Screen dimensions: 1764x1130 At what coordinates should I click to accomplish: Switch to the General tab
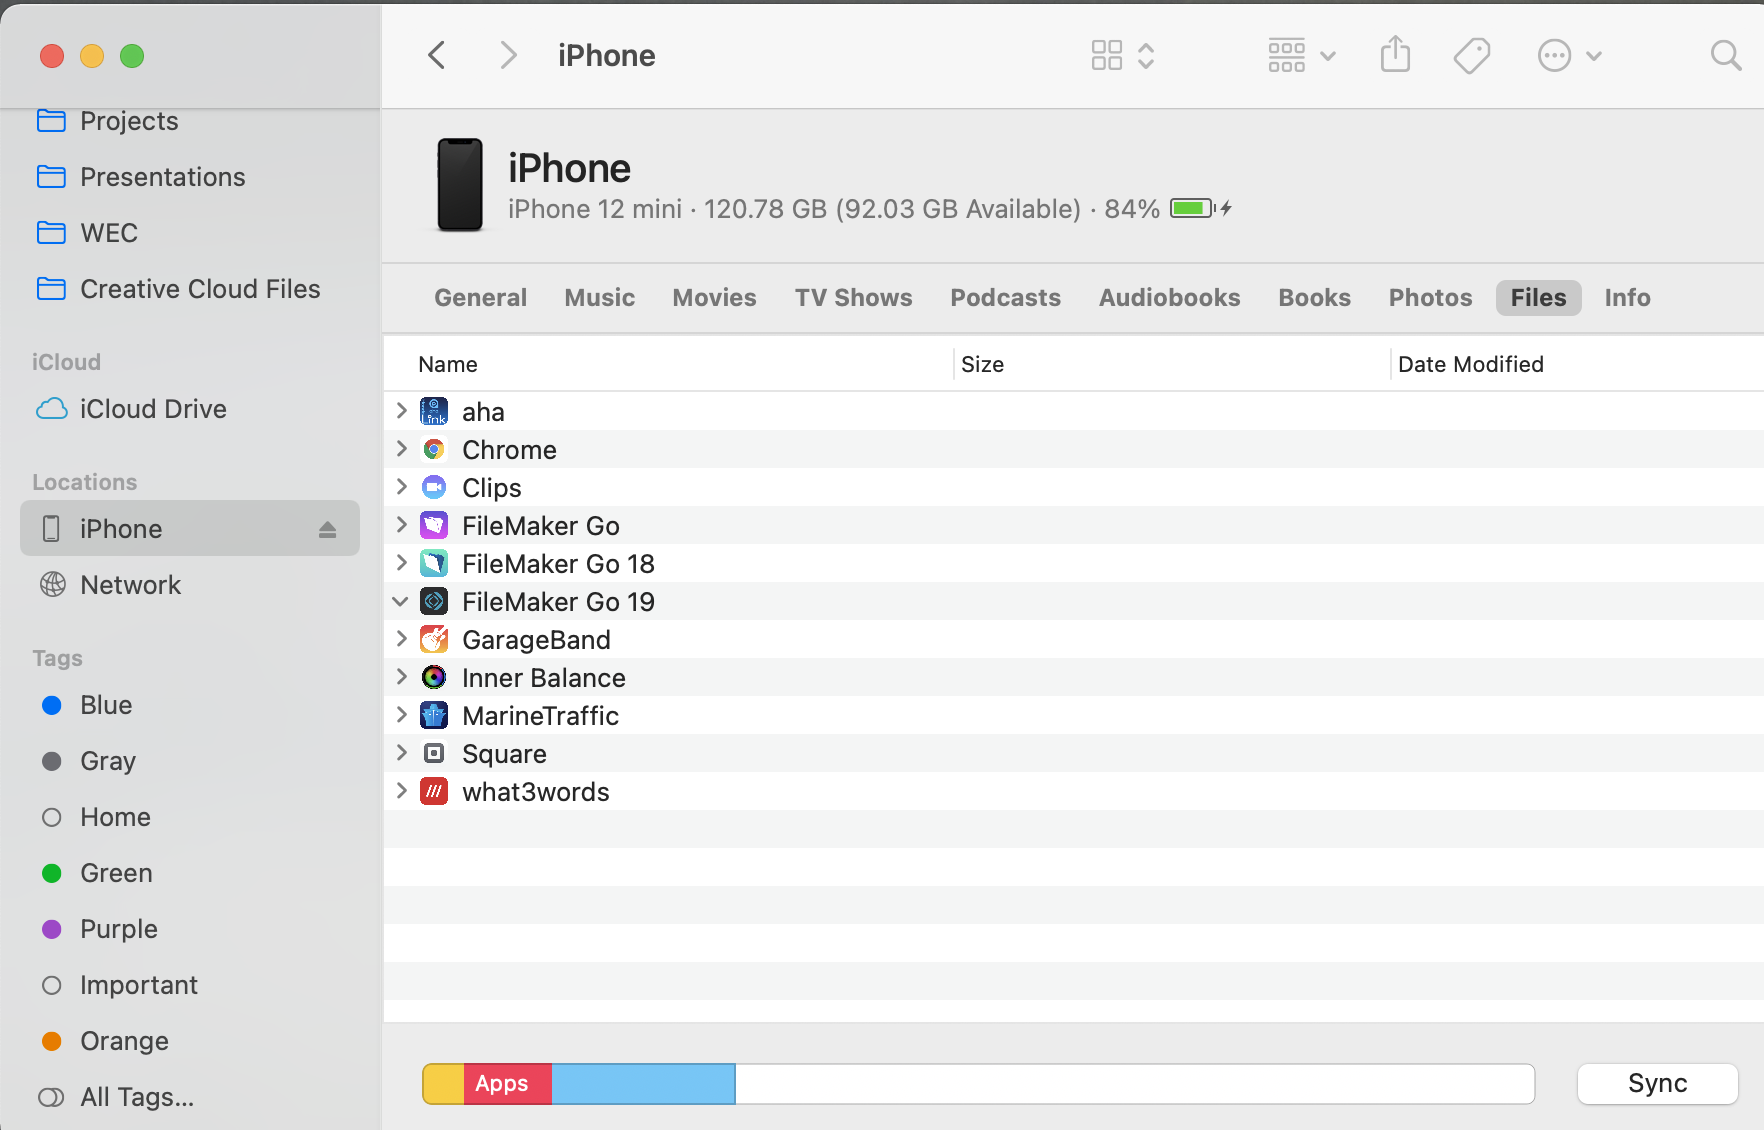(480, 298)
